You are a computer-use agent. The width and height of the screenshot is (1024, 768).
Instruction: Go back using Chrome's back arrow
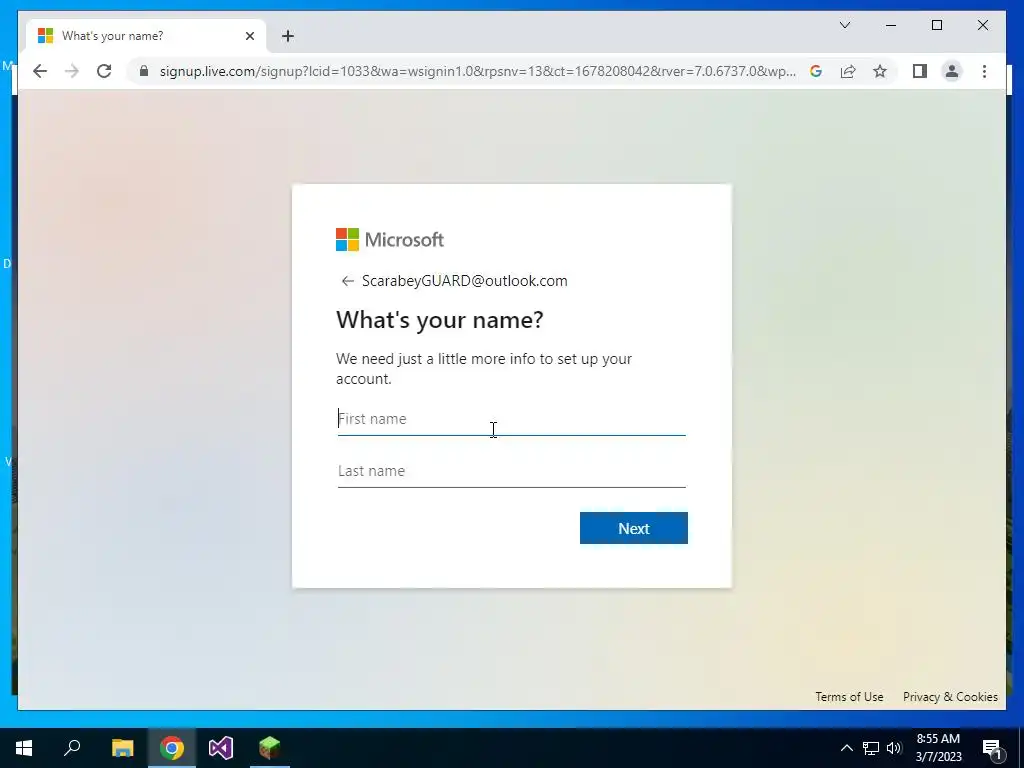tap(40, 71)
